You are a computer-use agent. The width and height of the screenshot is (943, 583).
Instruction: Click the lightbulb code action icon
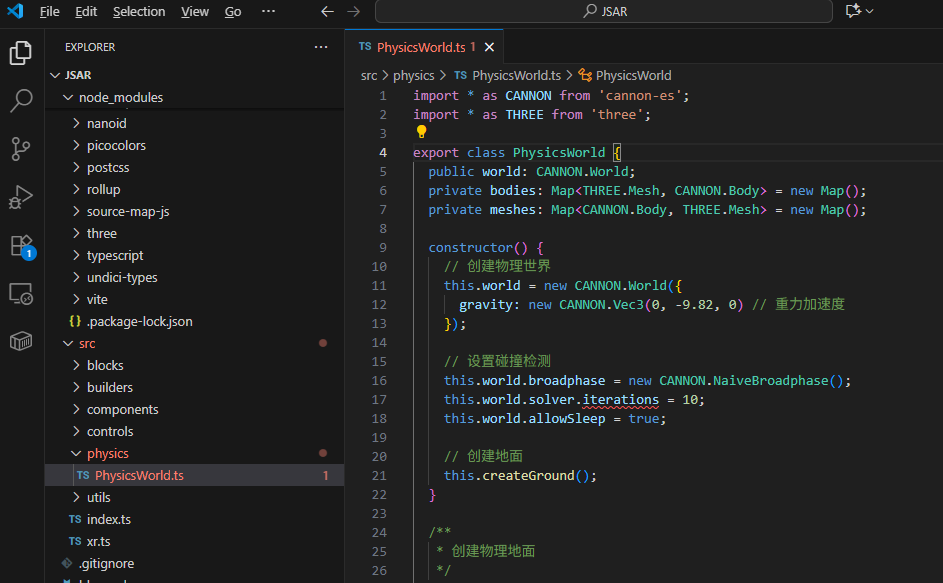421,132
